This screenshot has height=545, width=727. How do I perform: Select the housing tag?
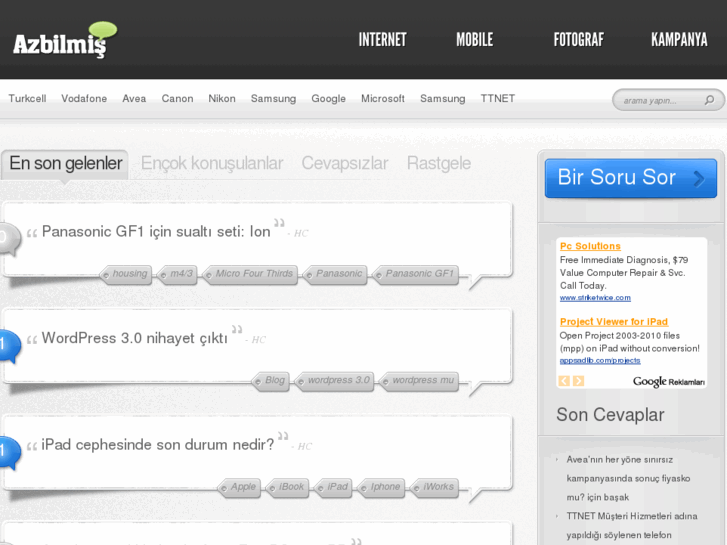coord(126,274)
